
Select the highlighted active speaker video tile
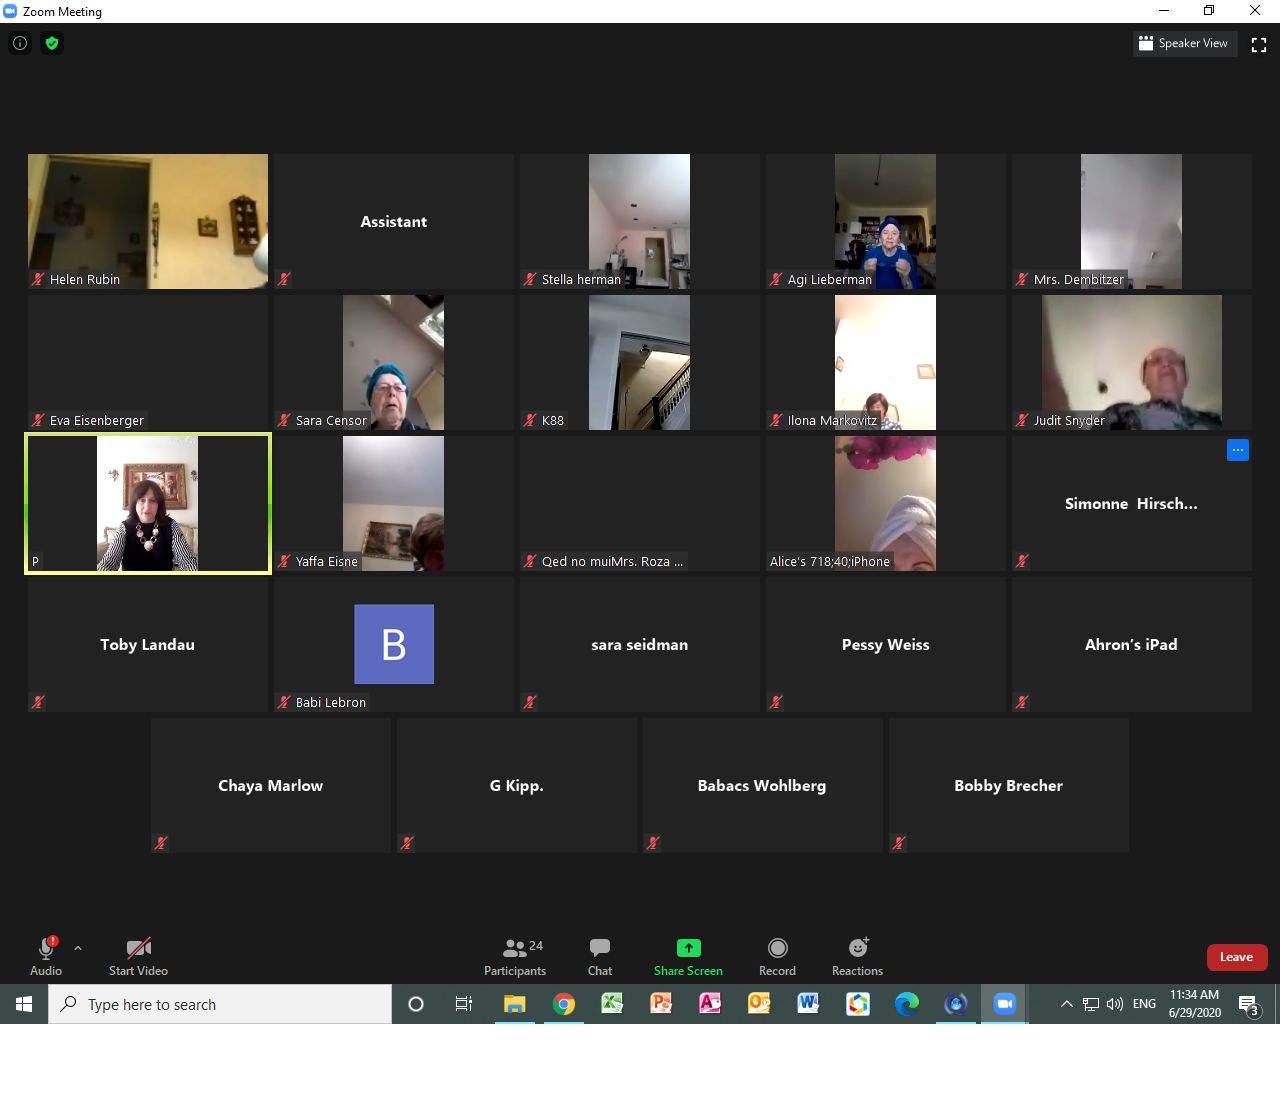point(148,503)
